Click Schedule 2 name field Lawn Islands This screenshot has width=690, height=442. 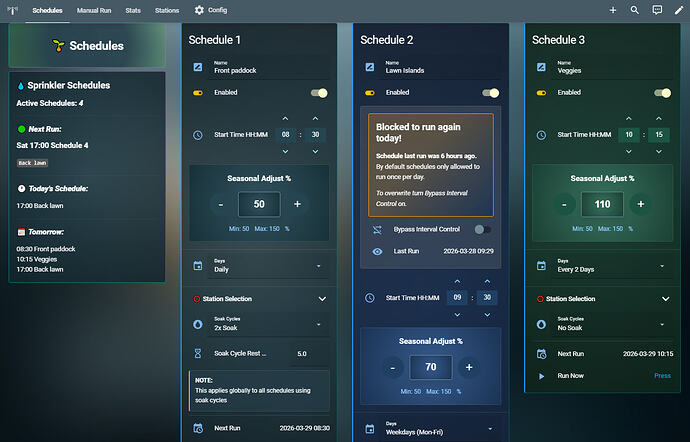point(440,67)
